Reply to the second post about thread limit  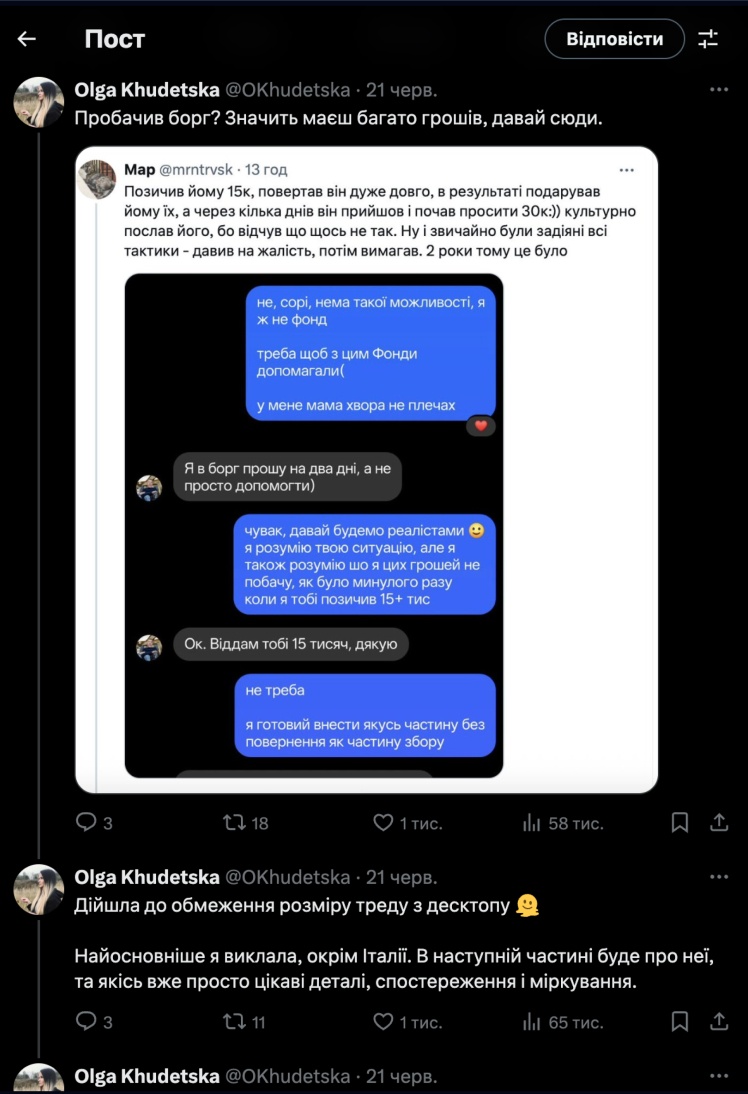87,1022
